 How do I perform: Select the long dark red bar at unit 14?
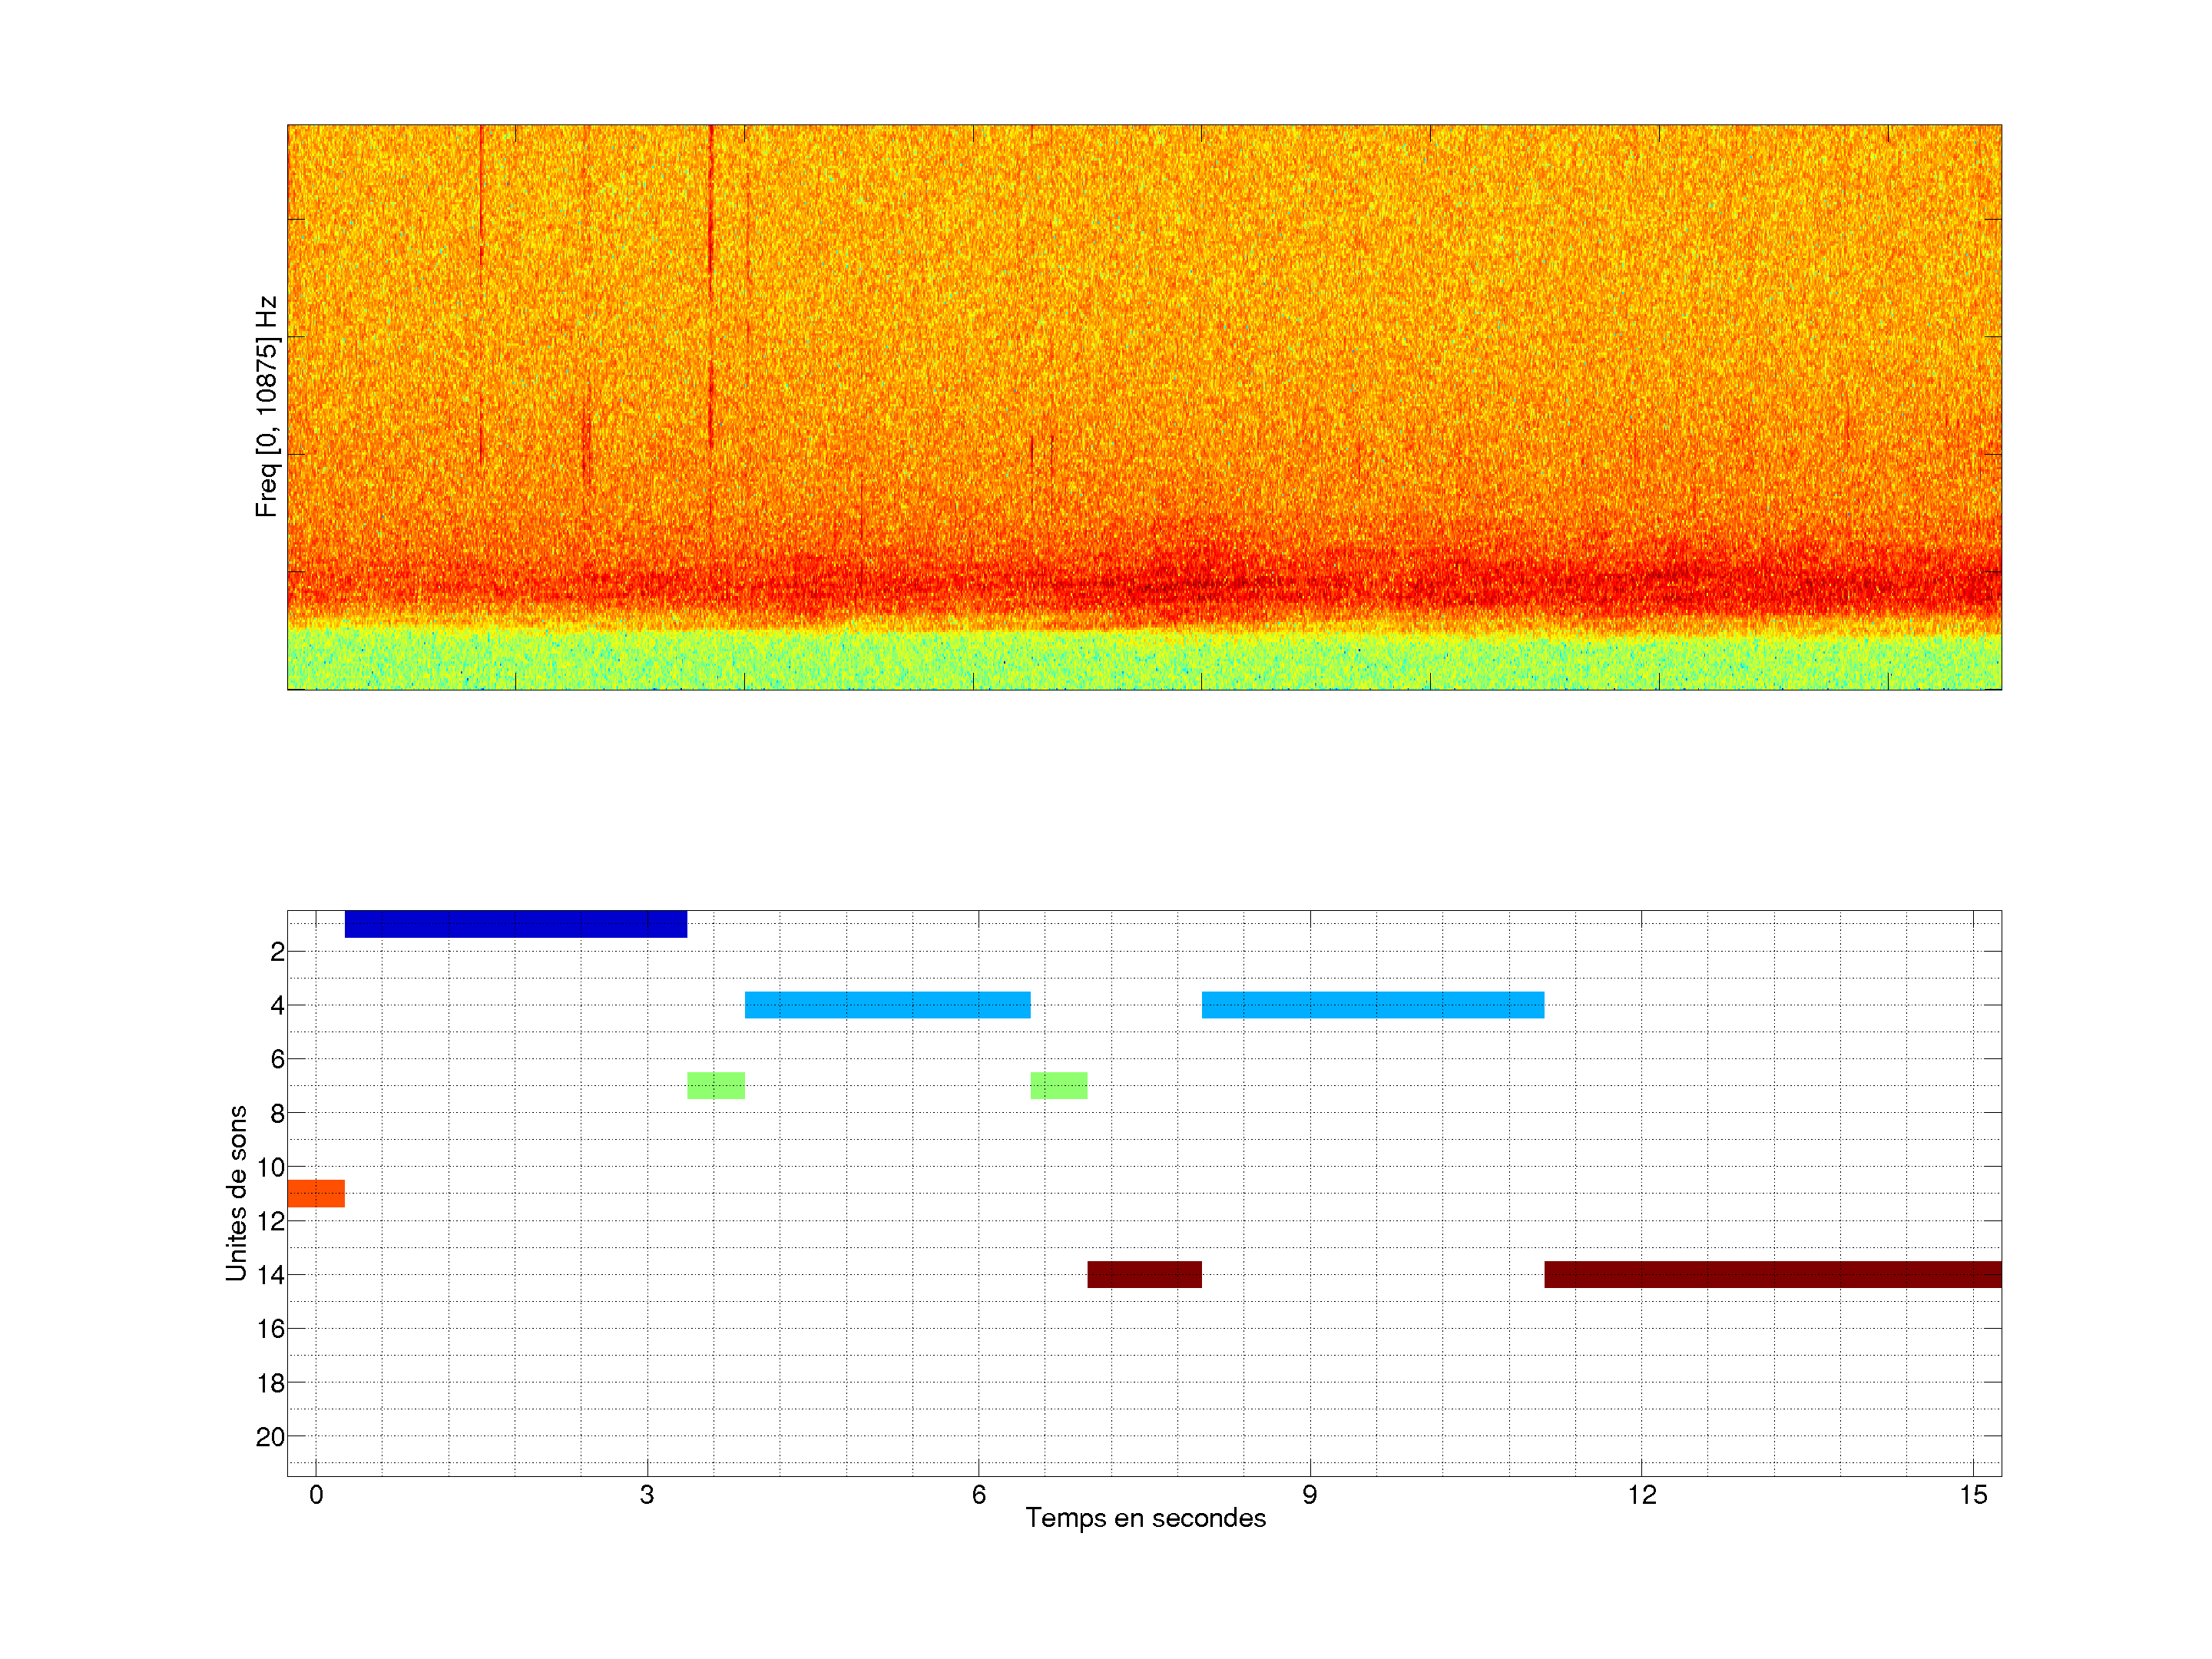click(x=1772, y=1275)
